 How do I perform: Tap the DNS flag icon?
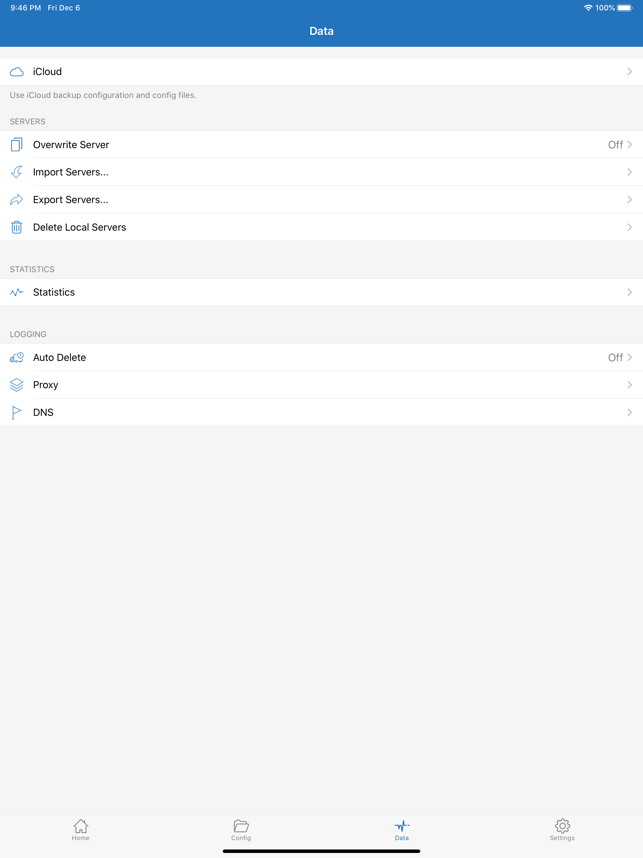(x=16, y=413)
